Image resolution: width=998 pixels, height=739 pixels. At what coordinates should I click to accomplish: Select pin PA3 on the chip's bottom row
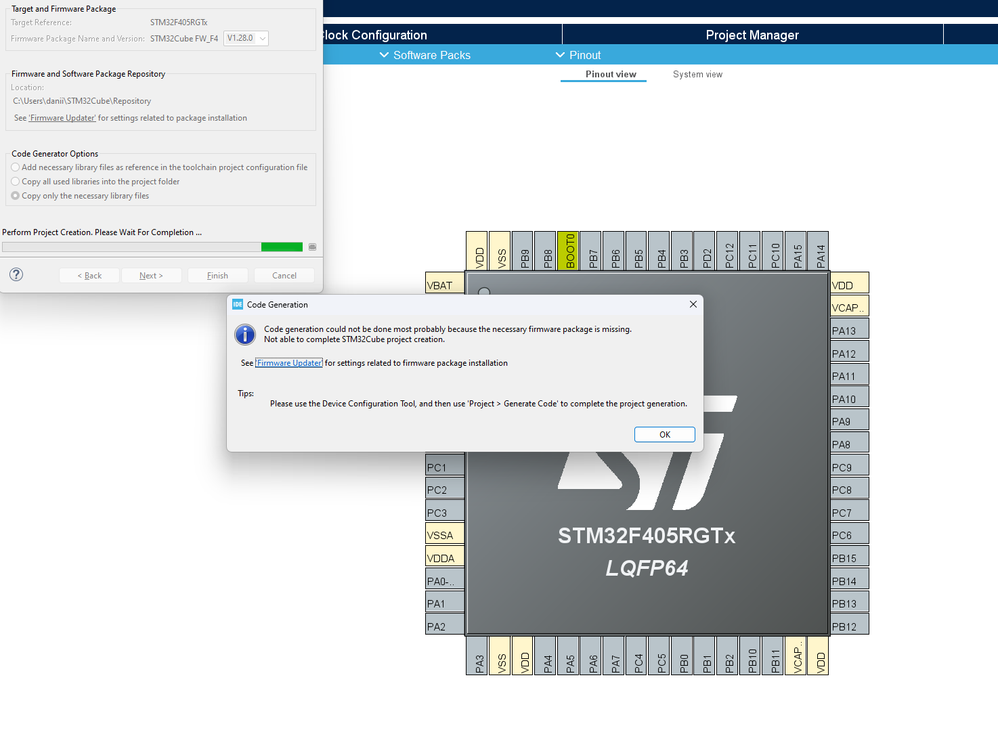click(479, 656)
